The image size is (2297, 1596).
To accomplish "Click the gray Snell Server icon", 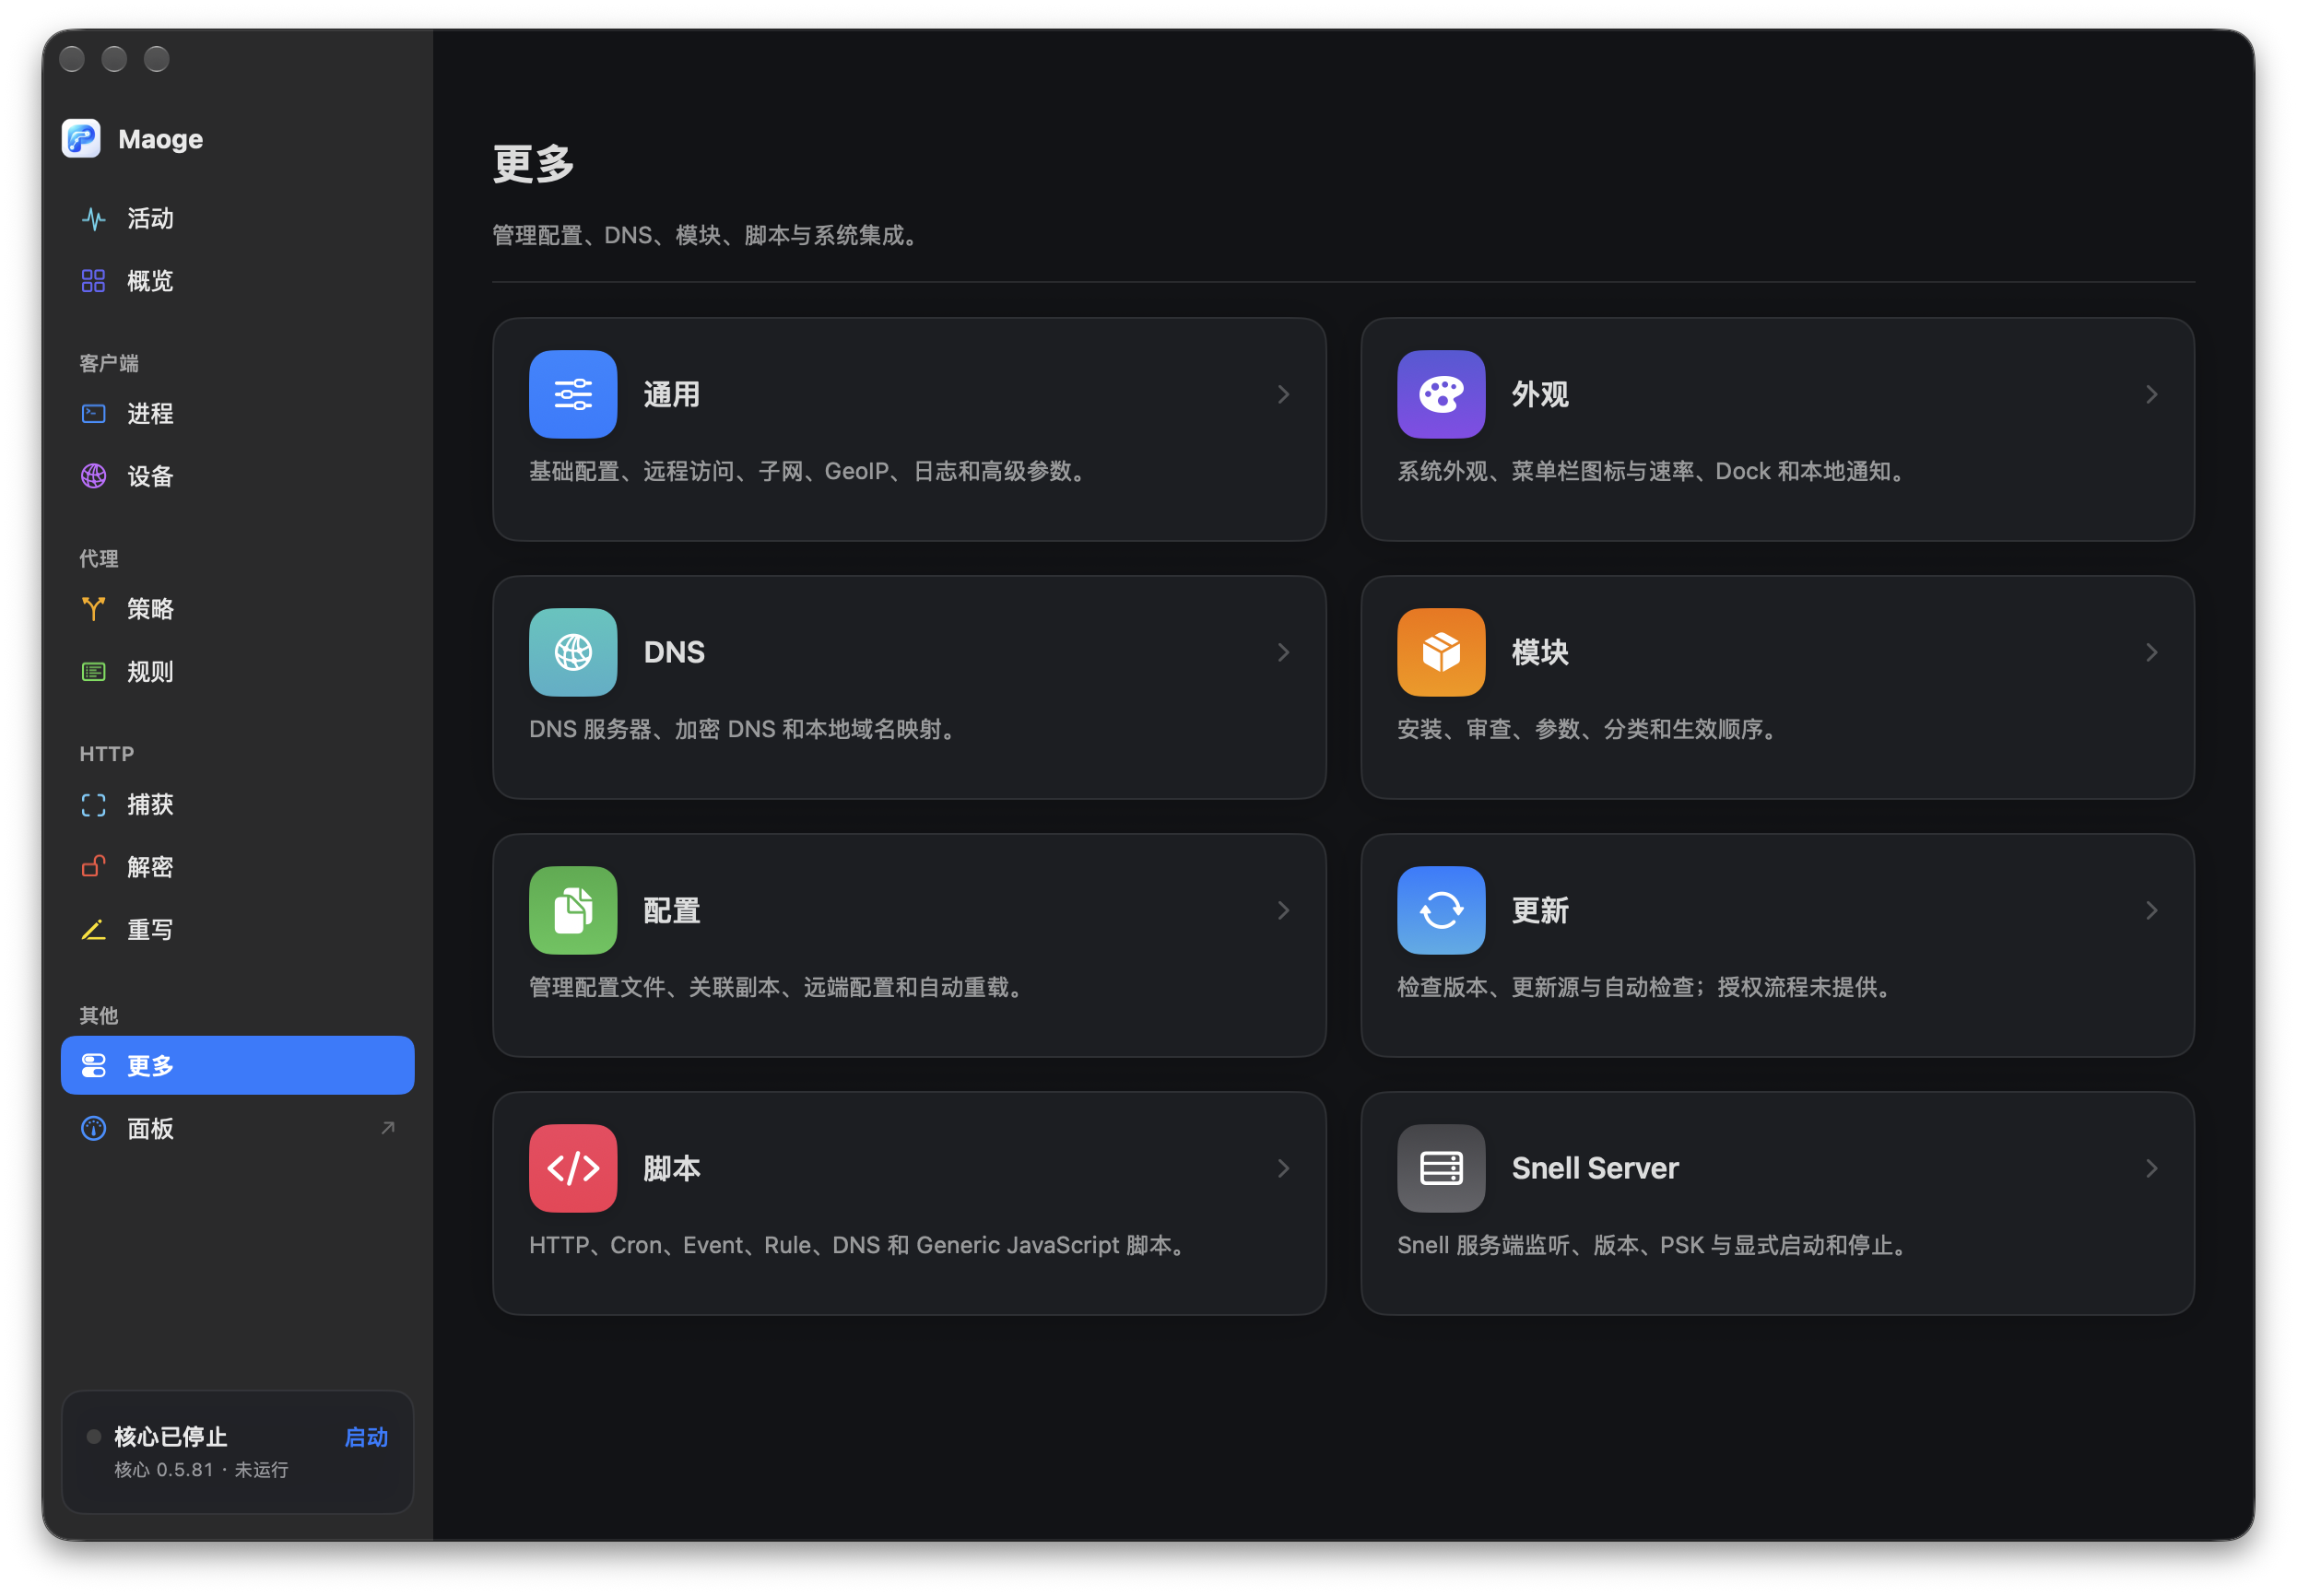I will coord(1441,1168).
